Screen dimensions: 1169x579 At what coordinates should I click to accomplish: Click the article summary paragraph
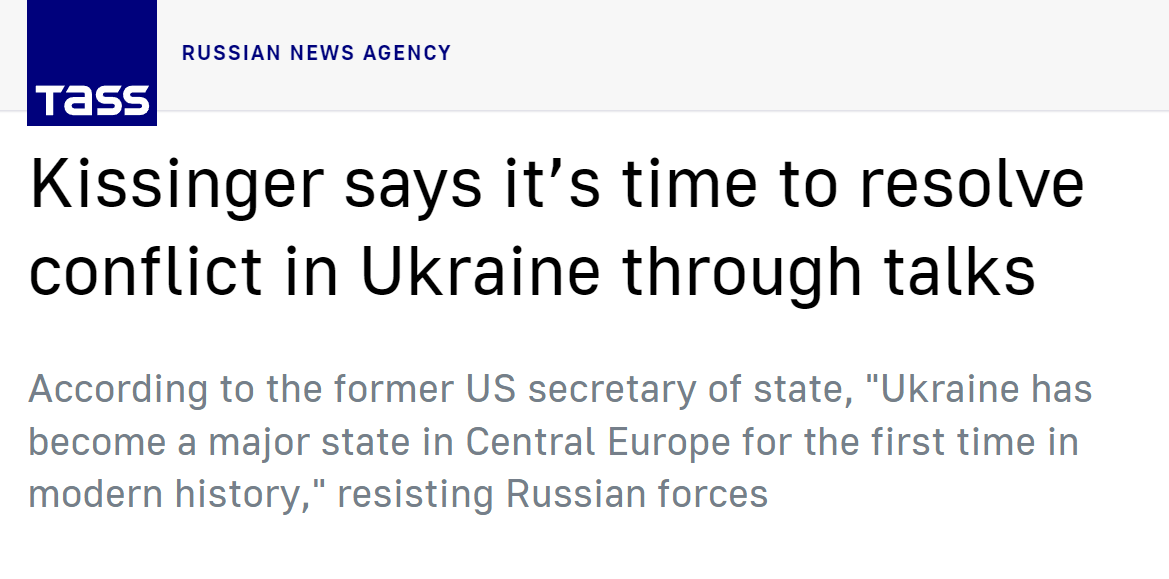(x=560, y=441)
